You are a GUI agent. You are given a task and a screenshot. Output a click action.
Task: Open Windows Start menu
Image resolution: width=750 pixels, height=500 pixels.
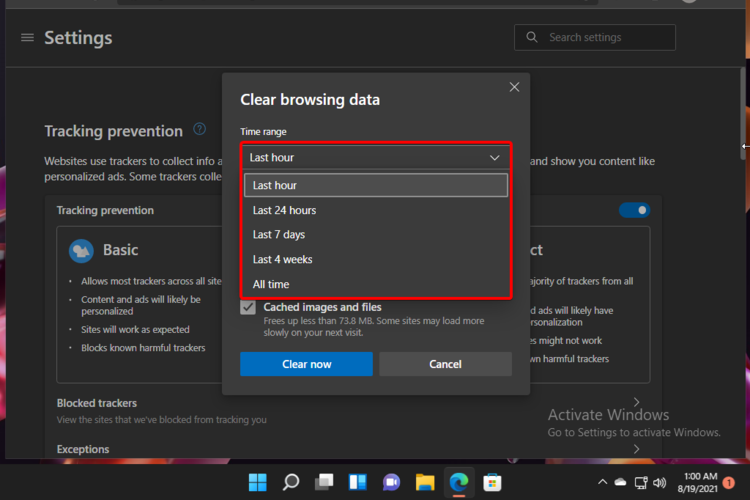coord(258,482)
